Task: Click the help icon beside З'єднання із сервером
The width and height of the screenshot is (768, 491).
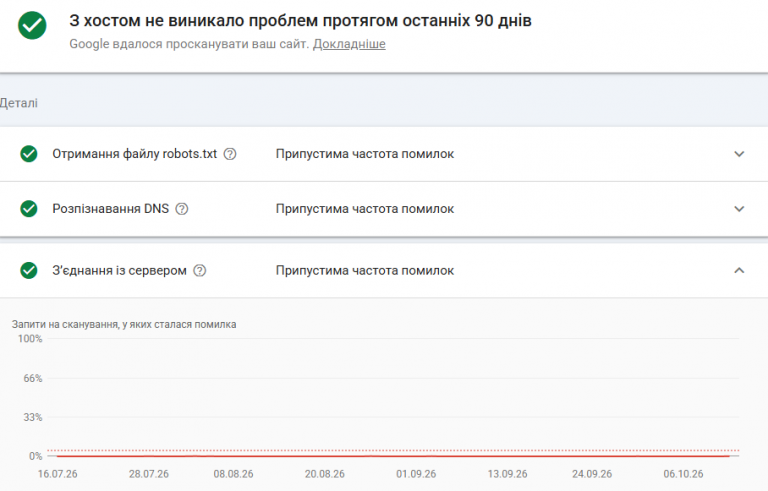Action: [200, 270]
